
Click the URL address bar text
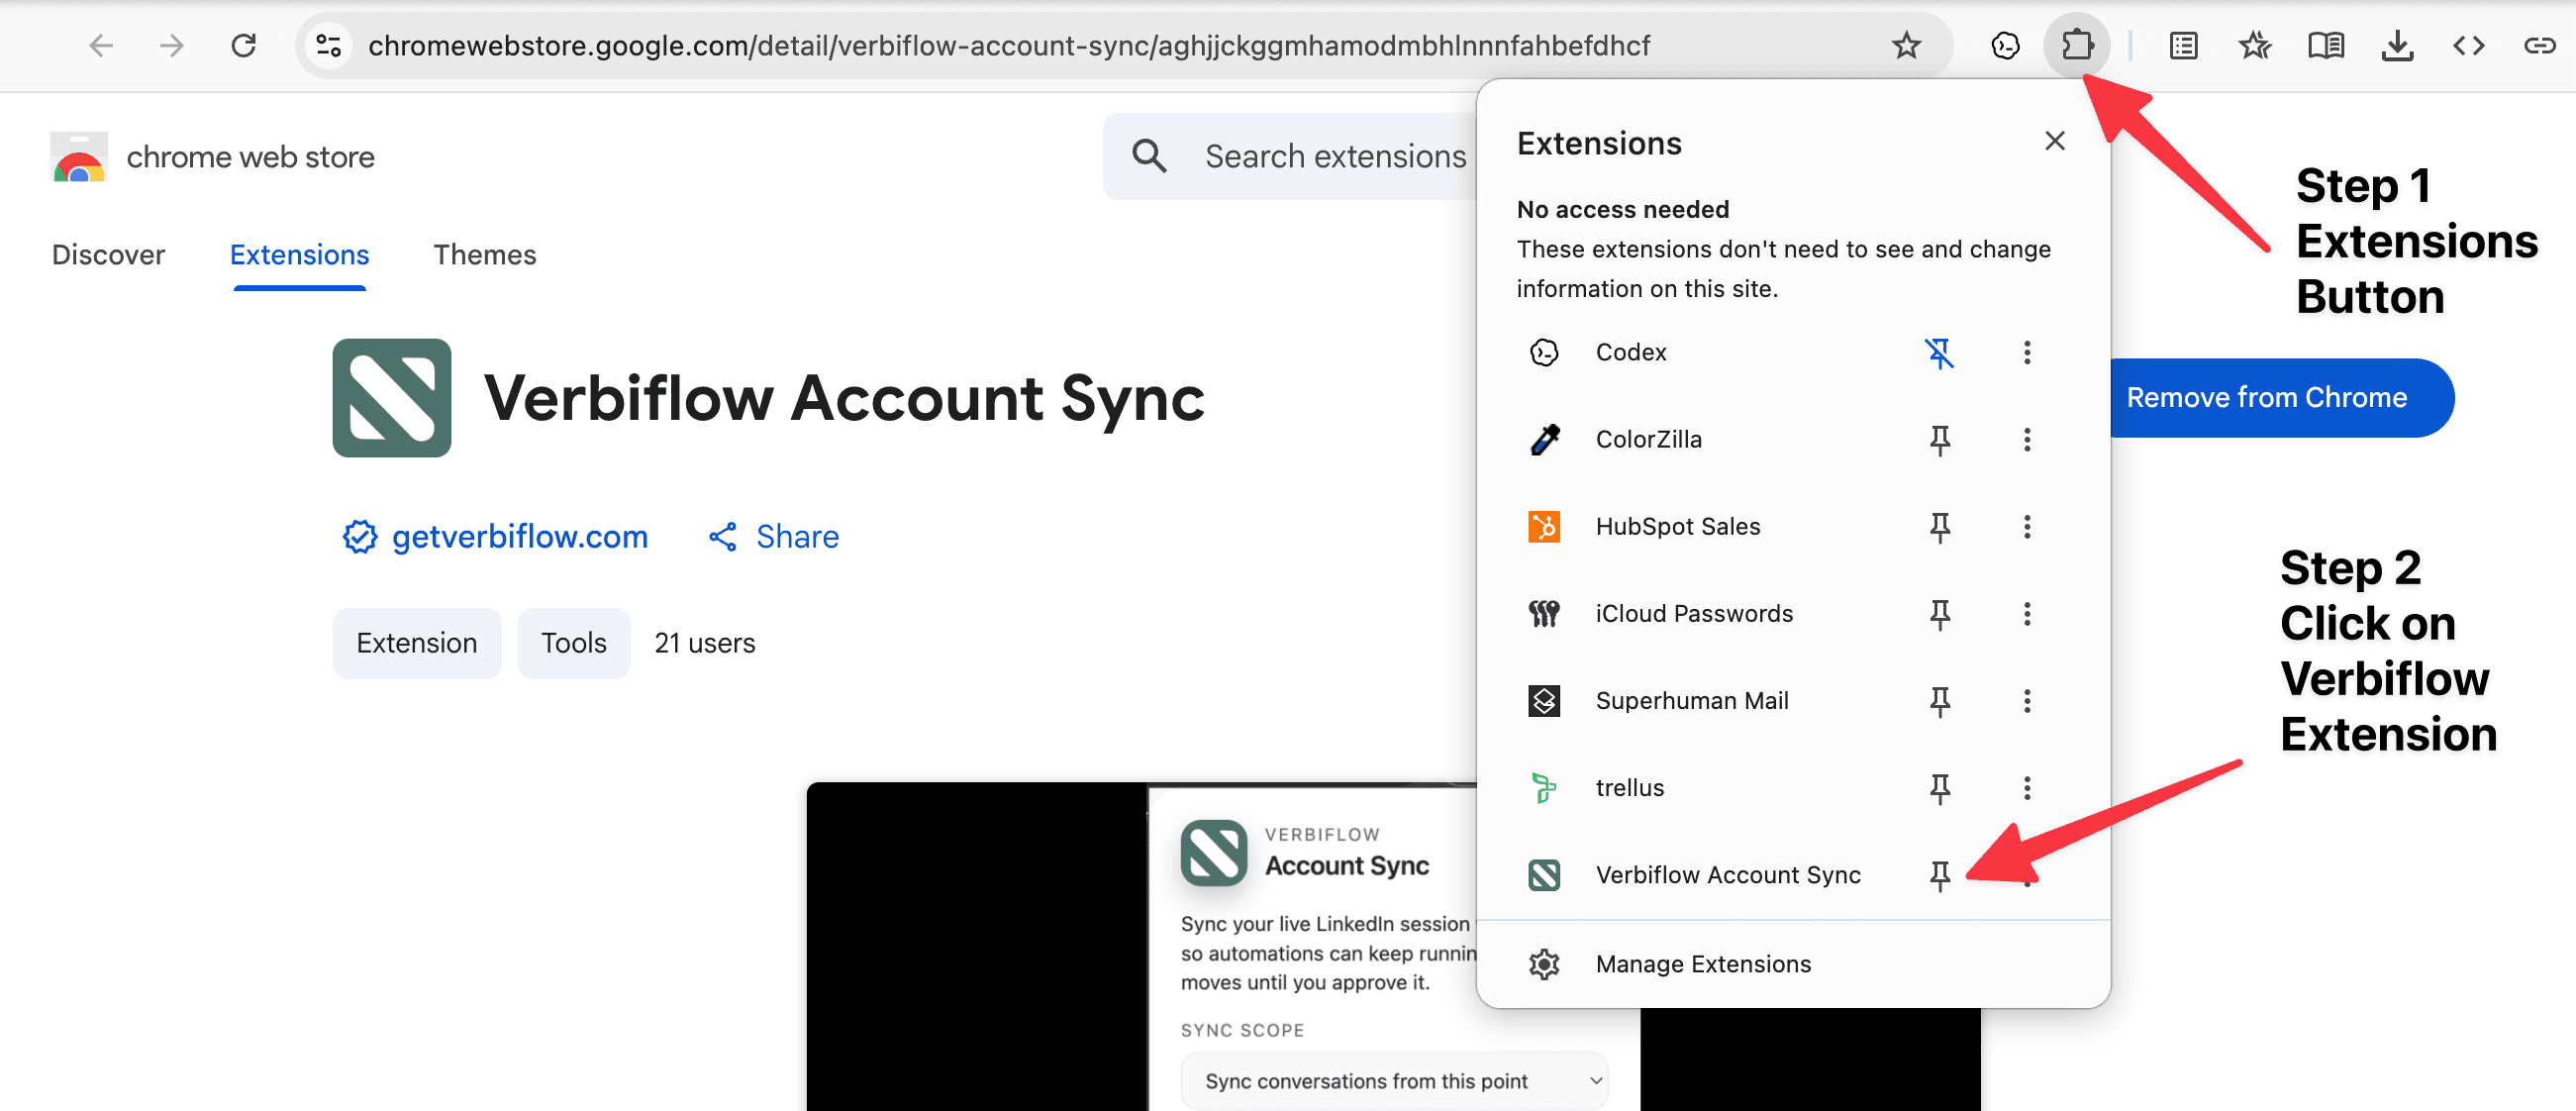(1008, 45)
